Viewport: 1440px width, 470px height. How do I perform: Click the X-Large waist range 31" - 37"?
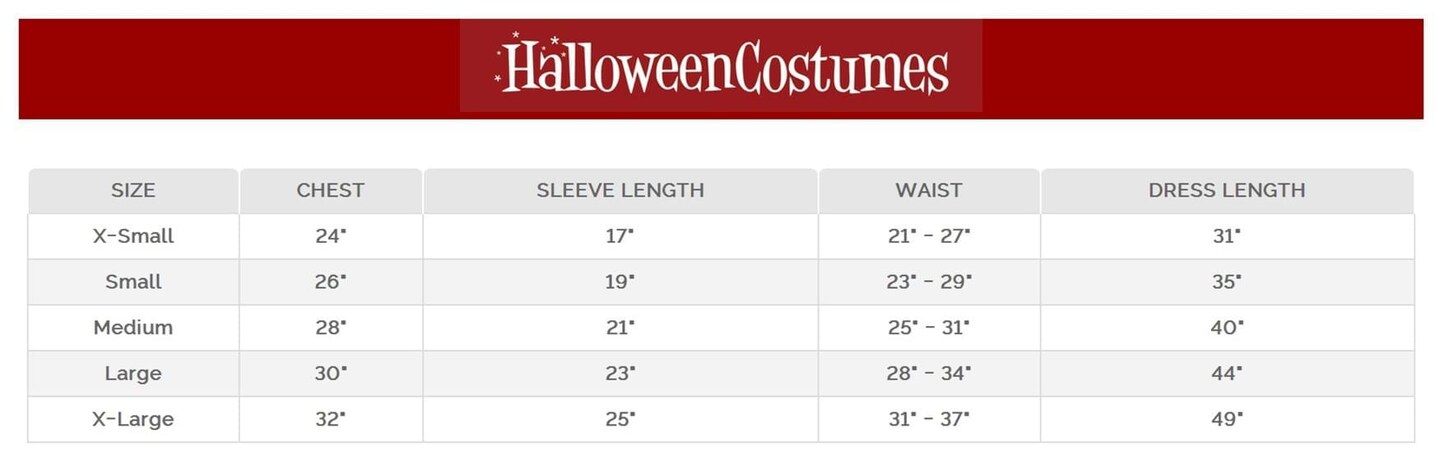click(928, 420)
